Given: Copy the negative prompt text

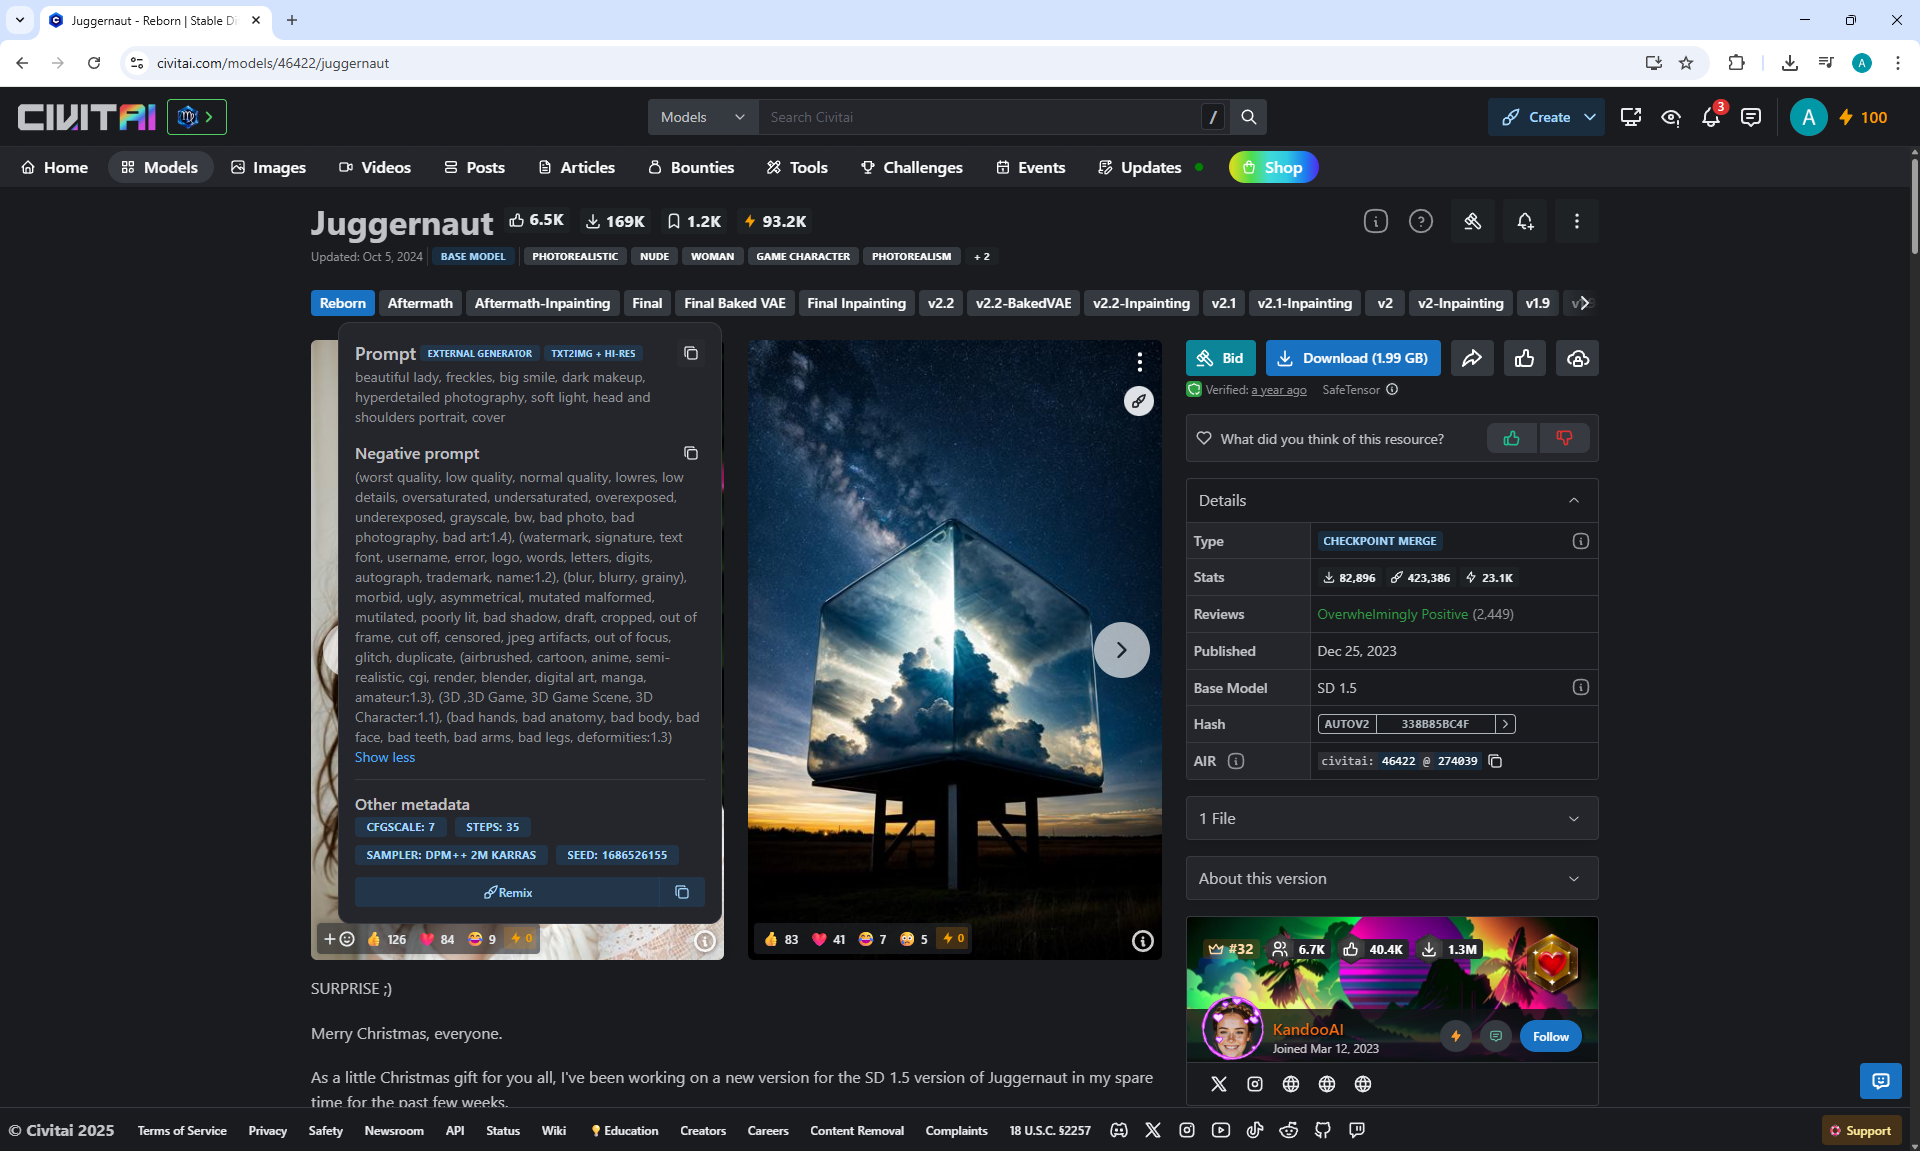Looking at the screenshot, I should pos(690,453).
